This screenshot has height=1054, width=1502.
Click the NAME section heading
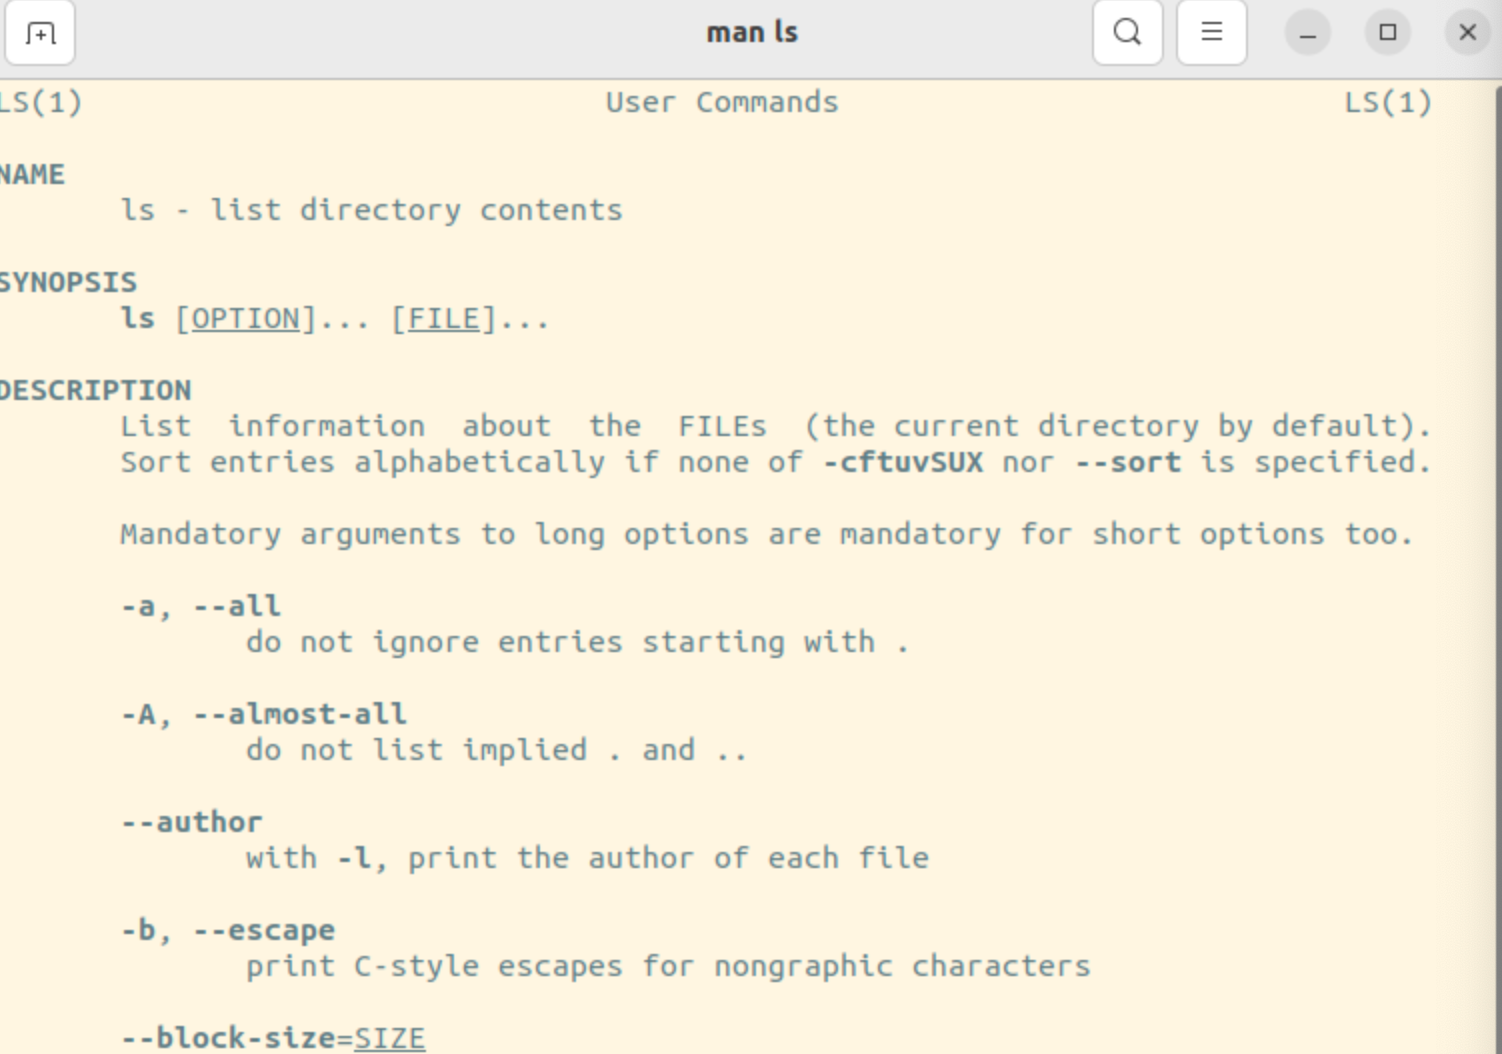32,174
